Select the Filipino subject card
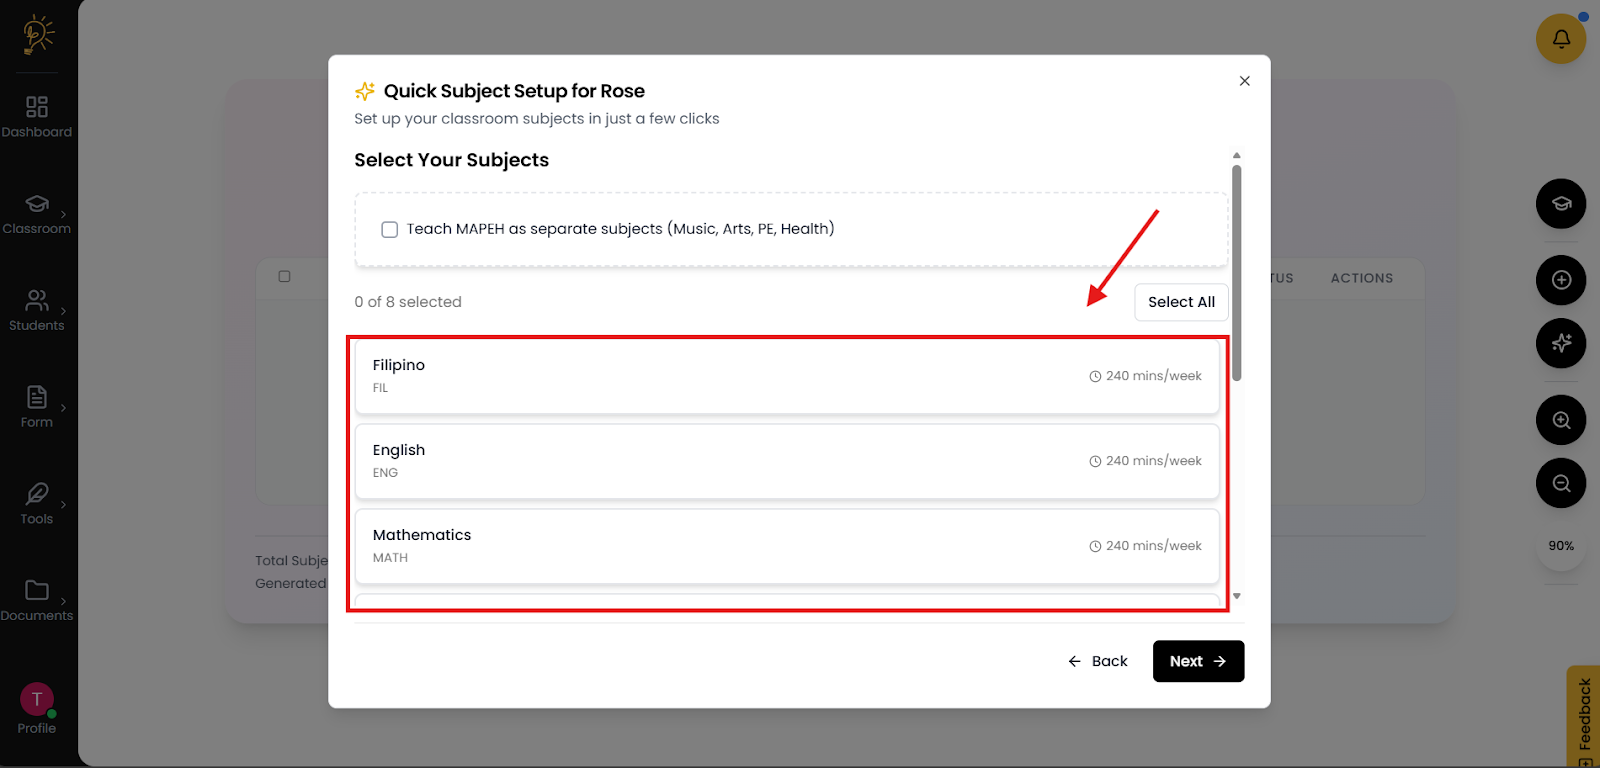1600x768 pixels. (787, 376)
